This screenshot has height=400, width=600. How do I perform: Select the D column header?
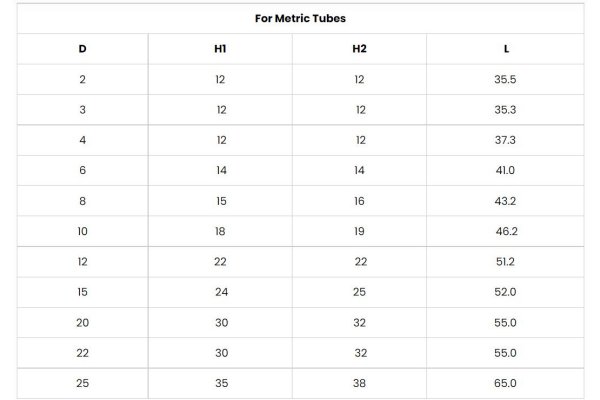82,49
